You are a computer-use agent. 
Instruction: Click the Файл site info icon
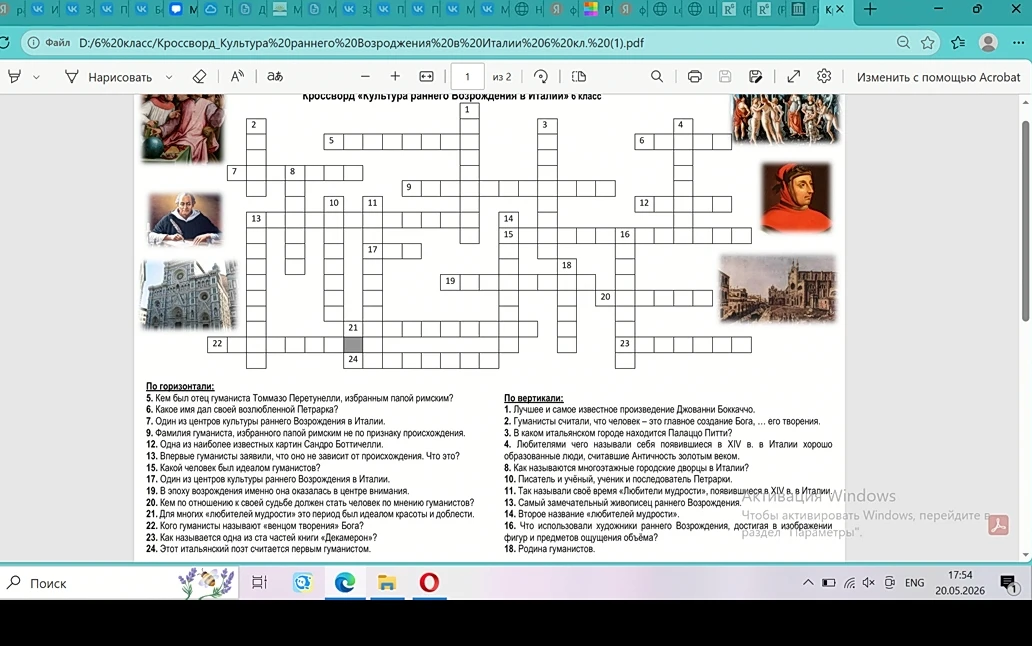pos(33,43)
